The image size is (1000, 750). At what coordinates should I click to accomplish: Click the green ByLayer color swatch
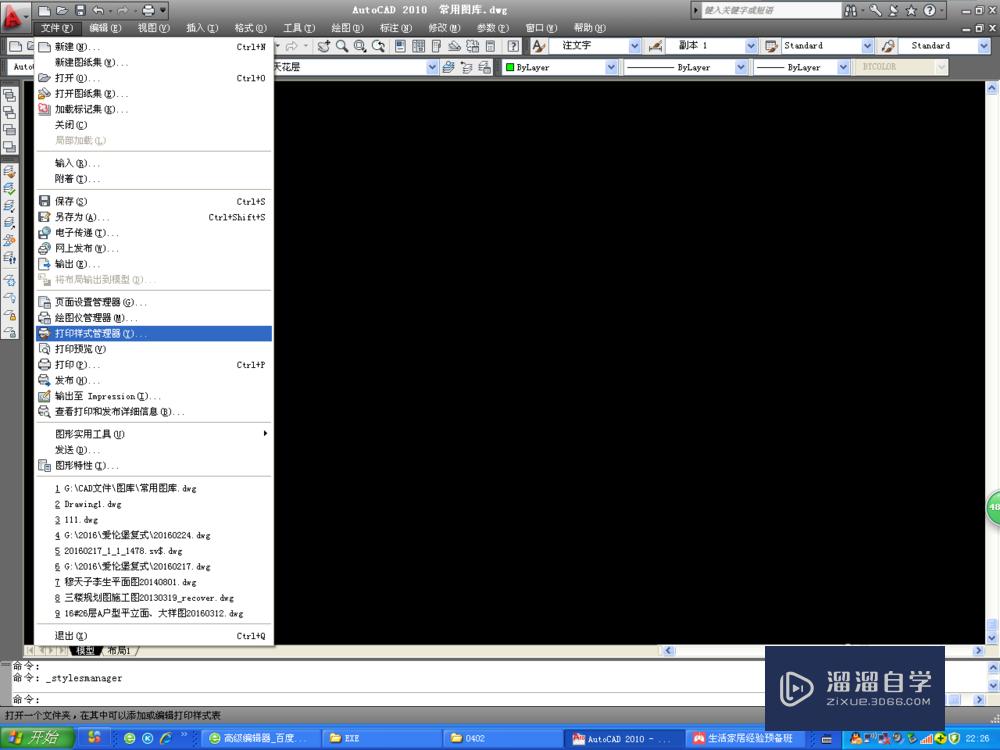click(510, 67)
